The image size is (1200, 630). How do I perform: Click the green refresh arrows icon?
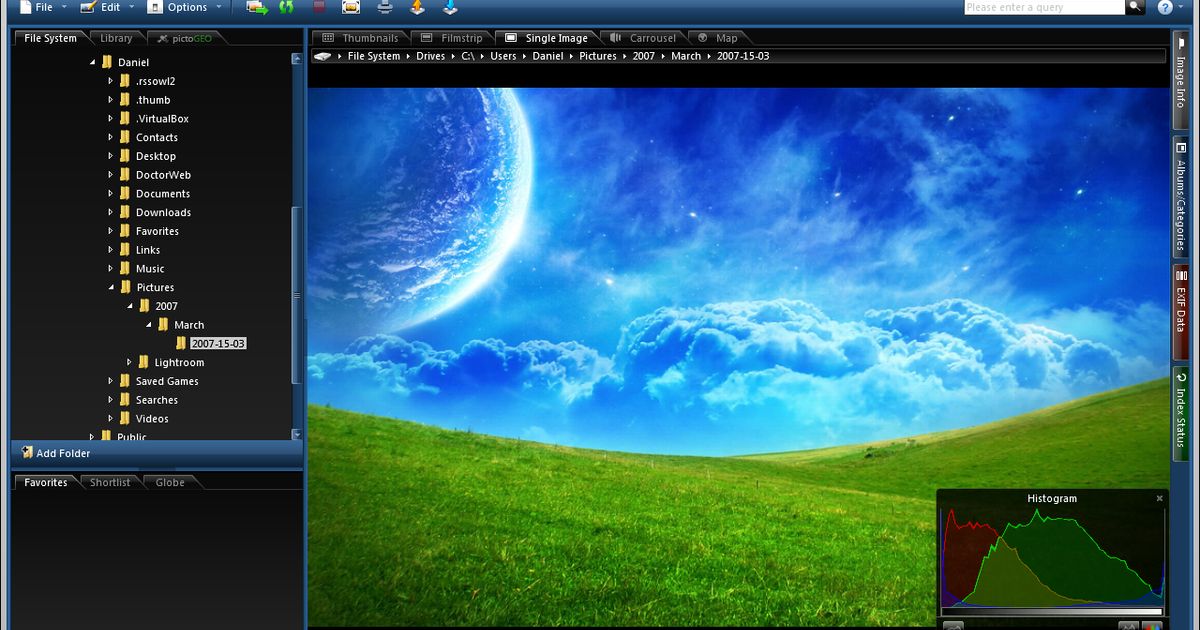(287, 7)
